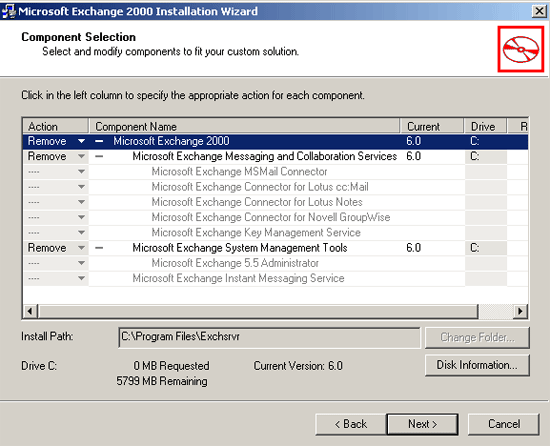Collapse the Microsoft Exchange 2000 tree node
Viewport: 550px width, 446px height.
coord(99,141)
